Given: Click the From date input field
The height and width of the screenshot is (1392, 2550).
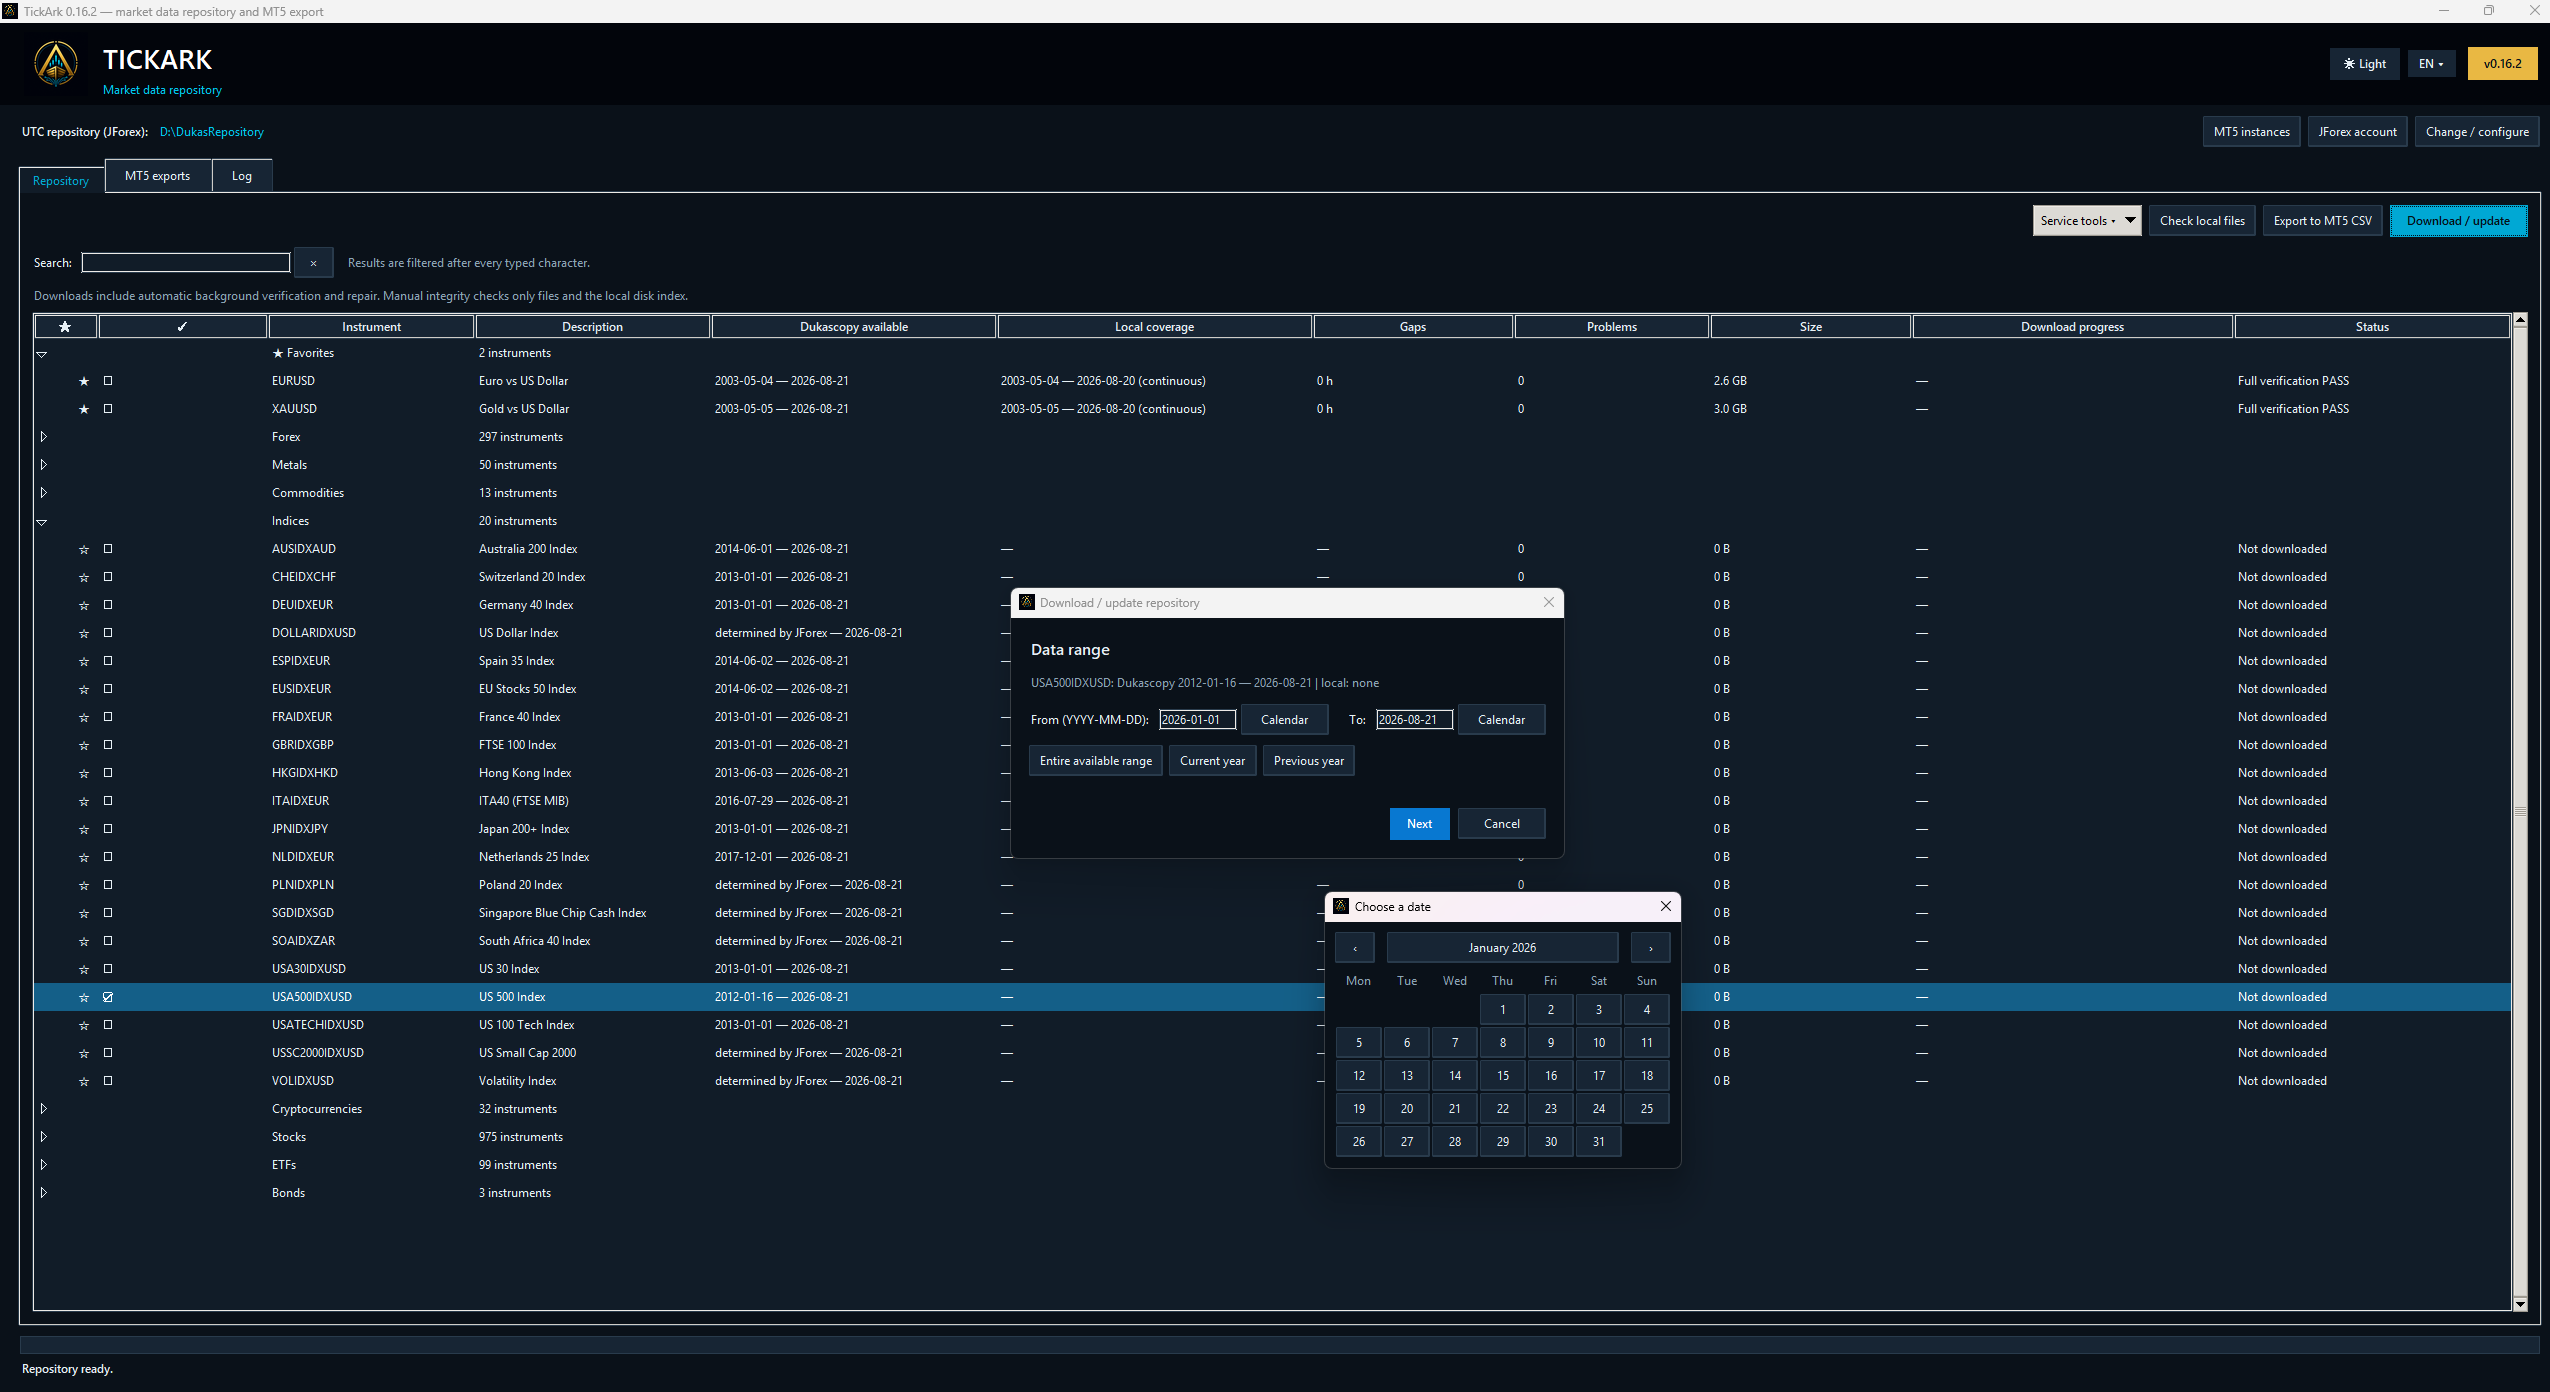Looking at the screenshot, I should coord(1197,720).
